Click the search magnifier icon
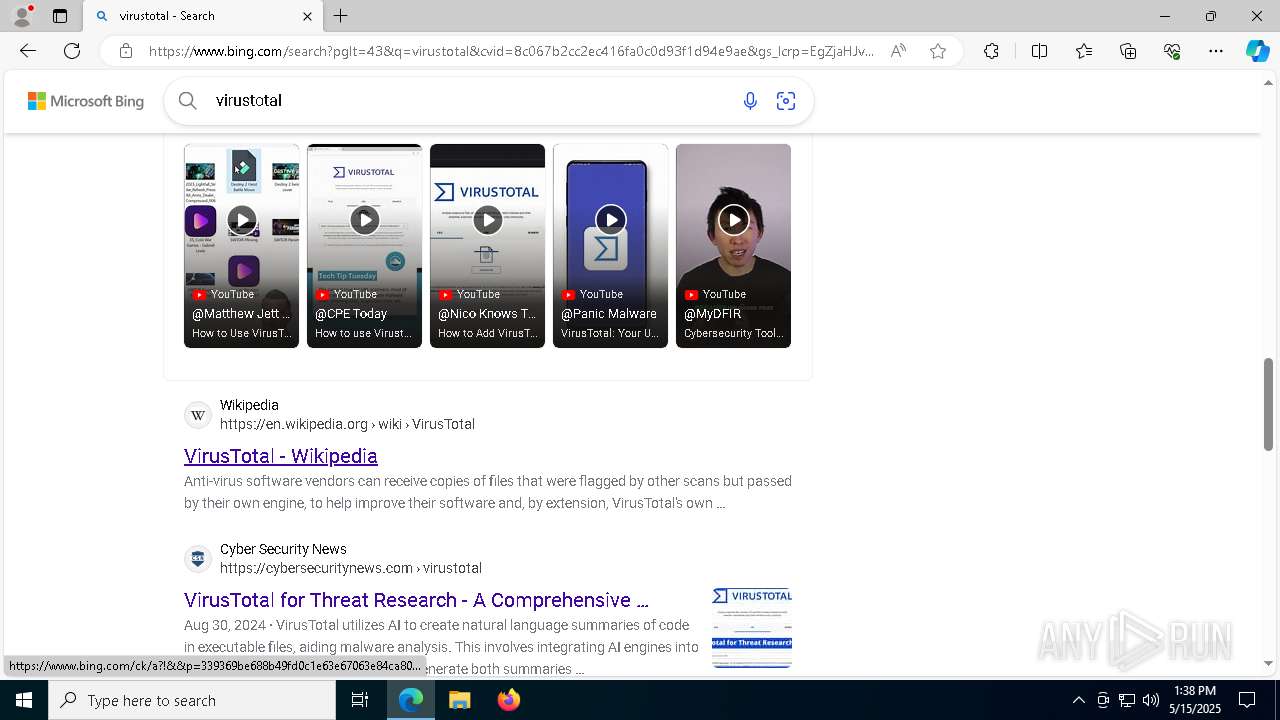 187,100
